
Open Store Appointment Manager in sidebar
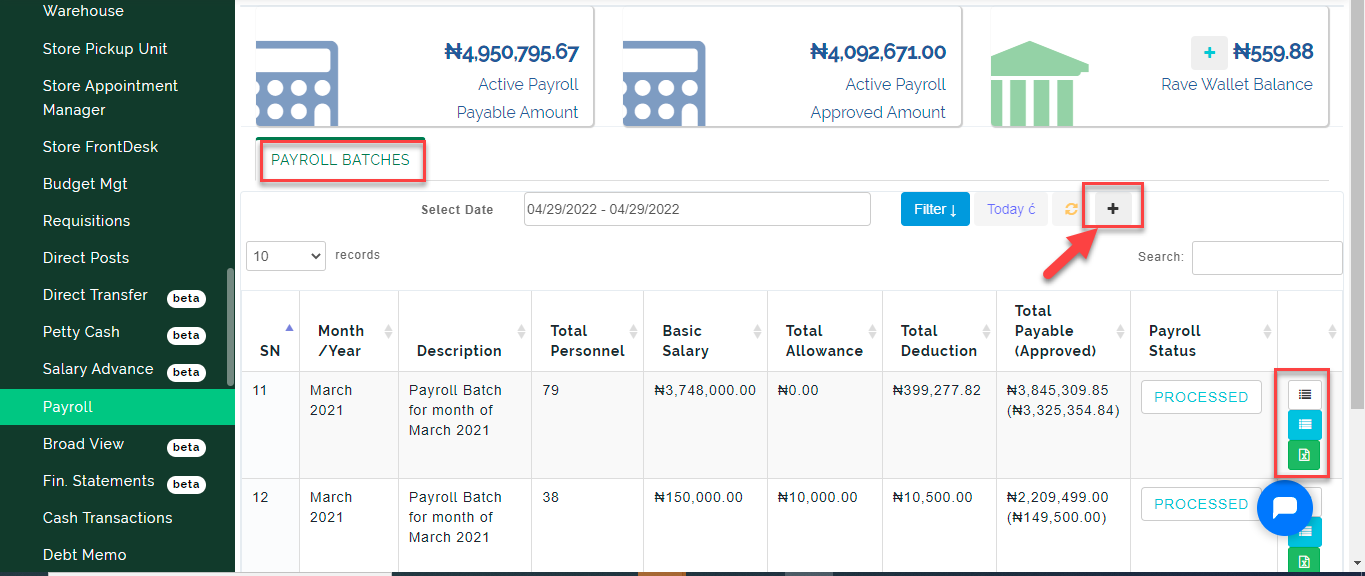(x=110, y=98)
